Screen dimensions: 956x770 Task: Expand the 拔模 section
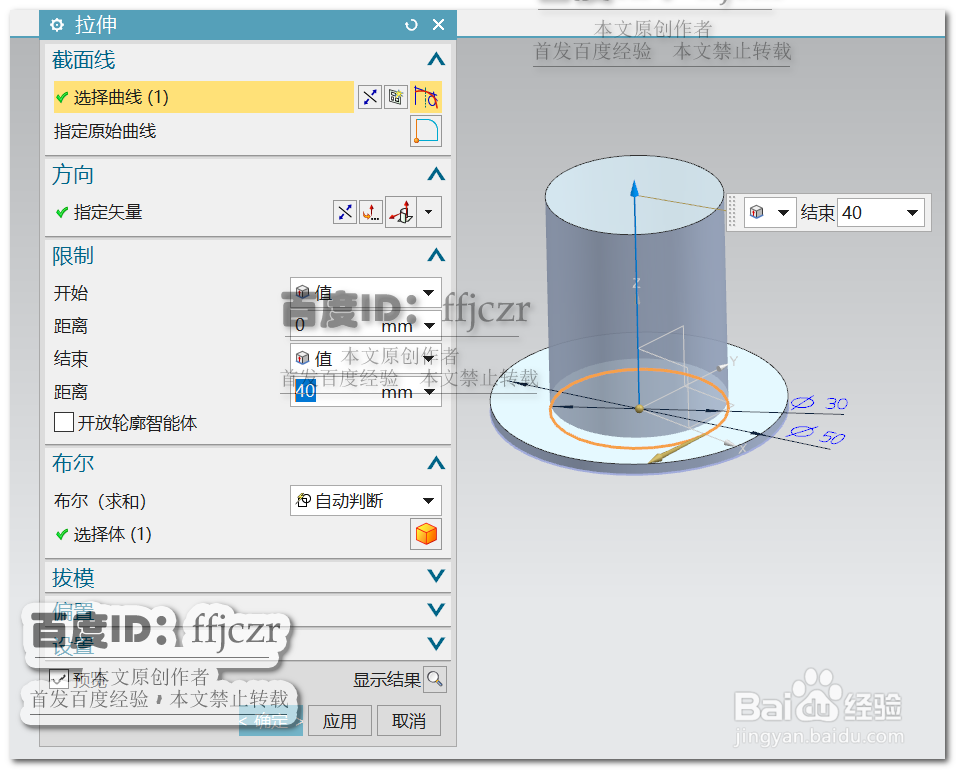point(435,577)
